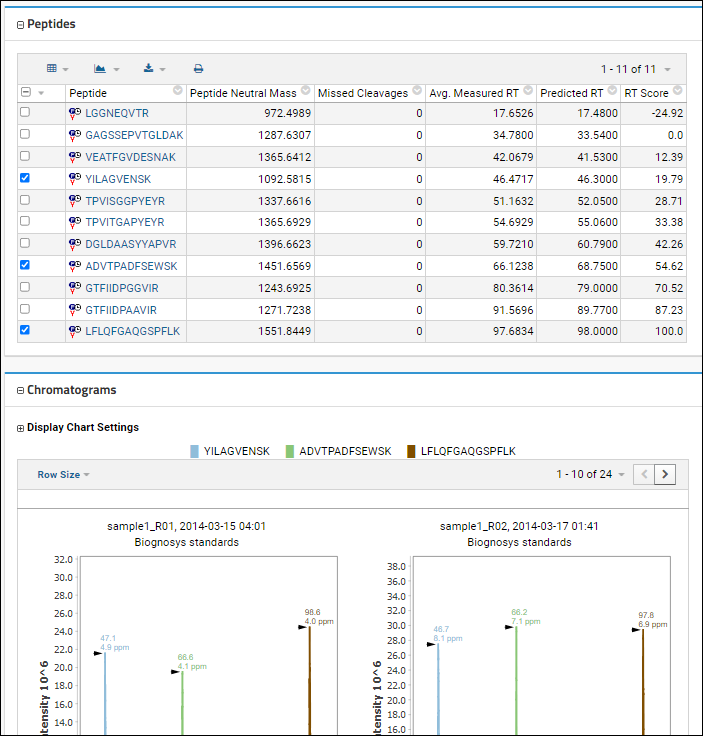Open Predicted RT column menu
This screenshot has height=736, width=703.
point(612,90)
